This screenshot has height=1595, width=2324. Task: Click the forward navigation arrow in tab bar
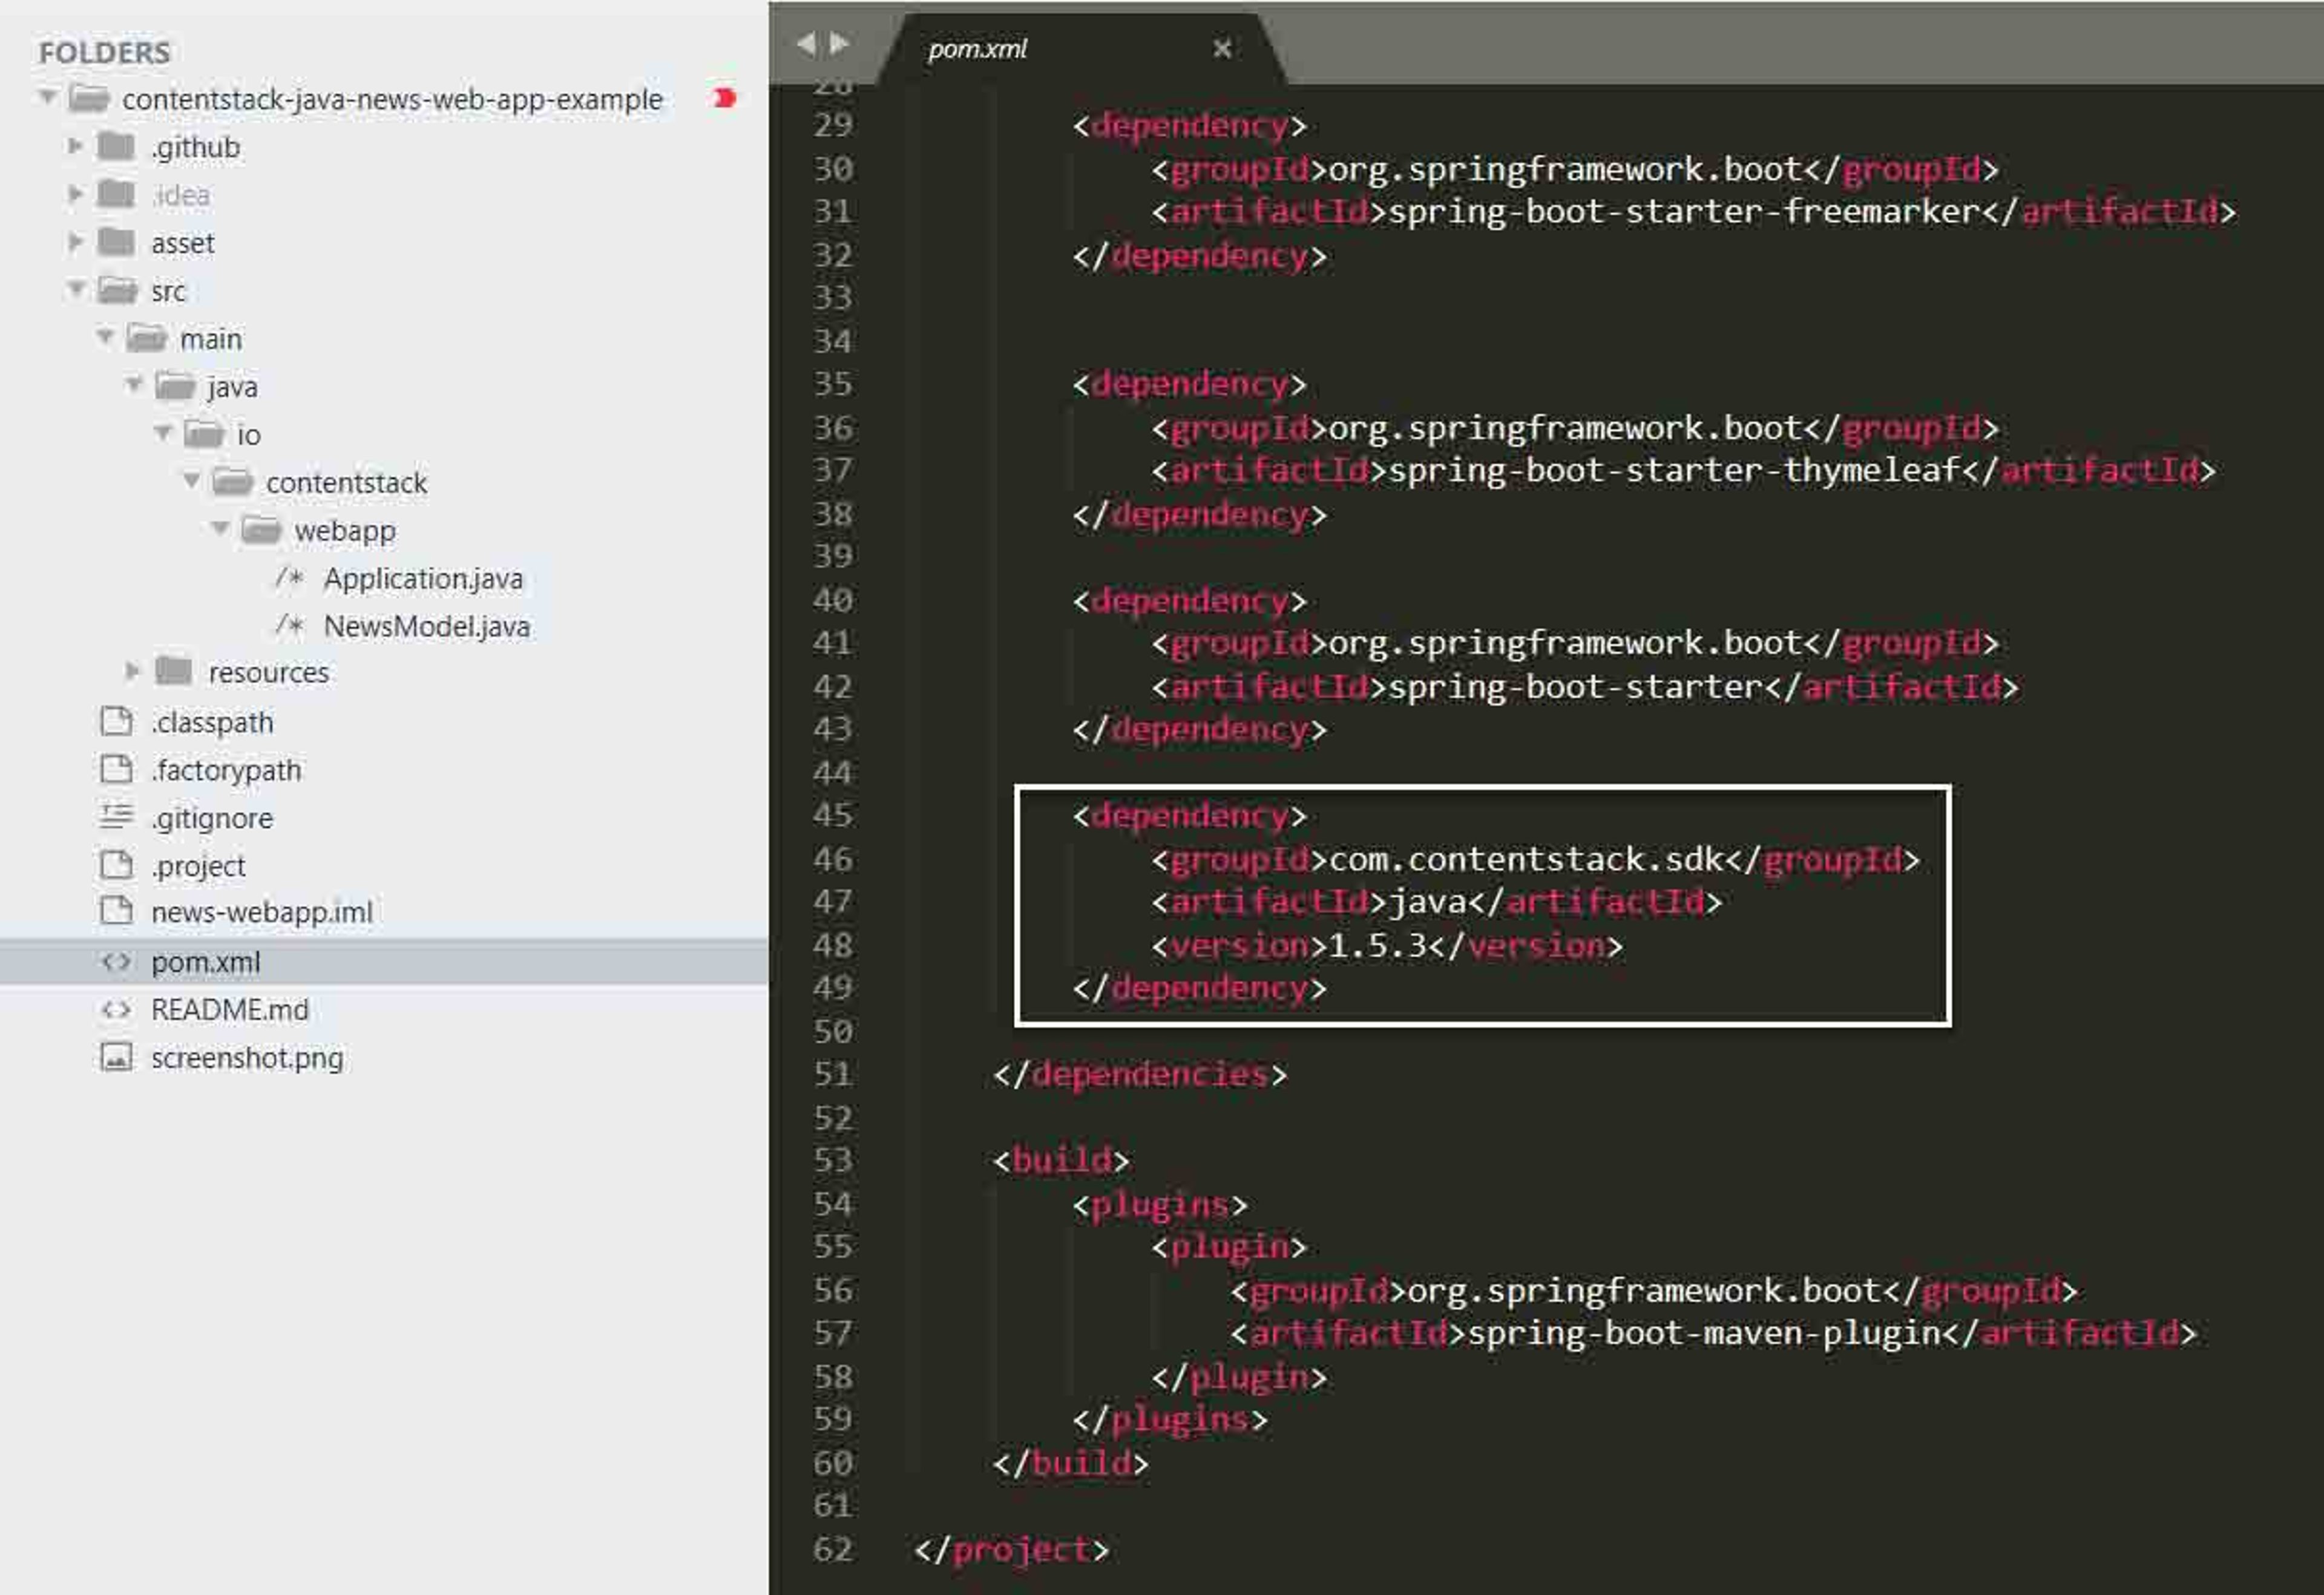pos(840,43)
